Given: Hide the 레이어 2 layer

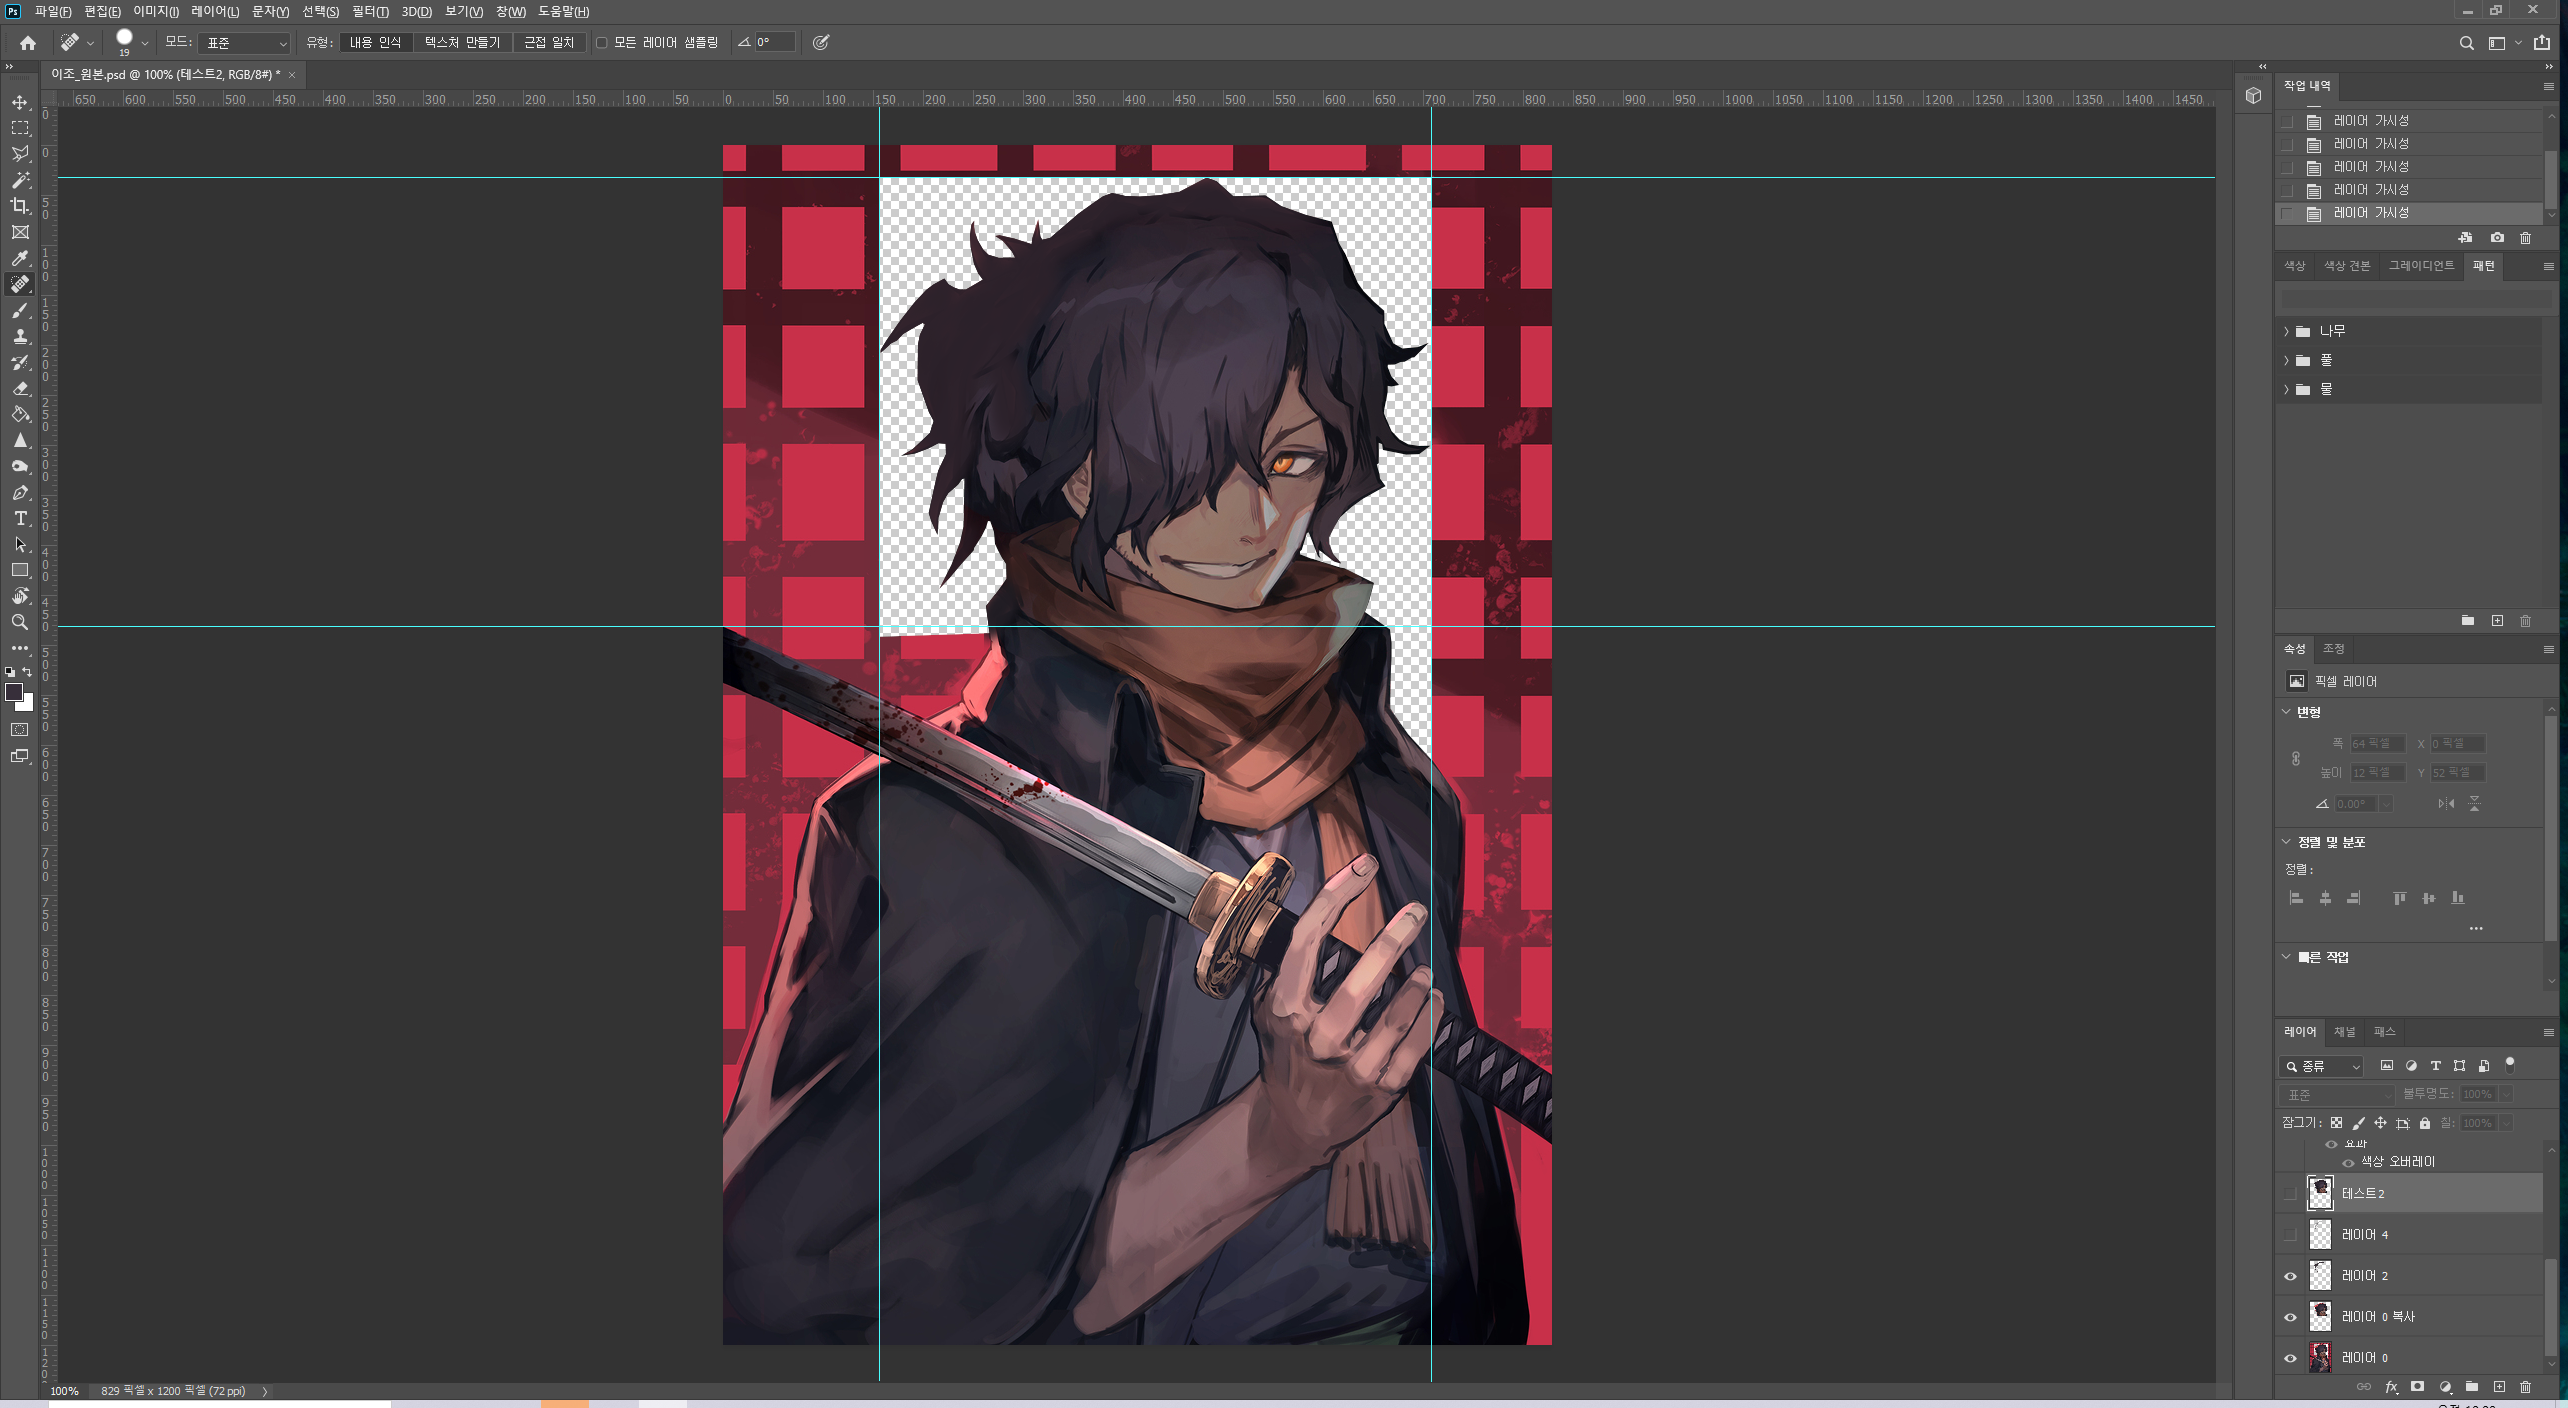Looking at the screenshot, I should pos(2290,1276).
